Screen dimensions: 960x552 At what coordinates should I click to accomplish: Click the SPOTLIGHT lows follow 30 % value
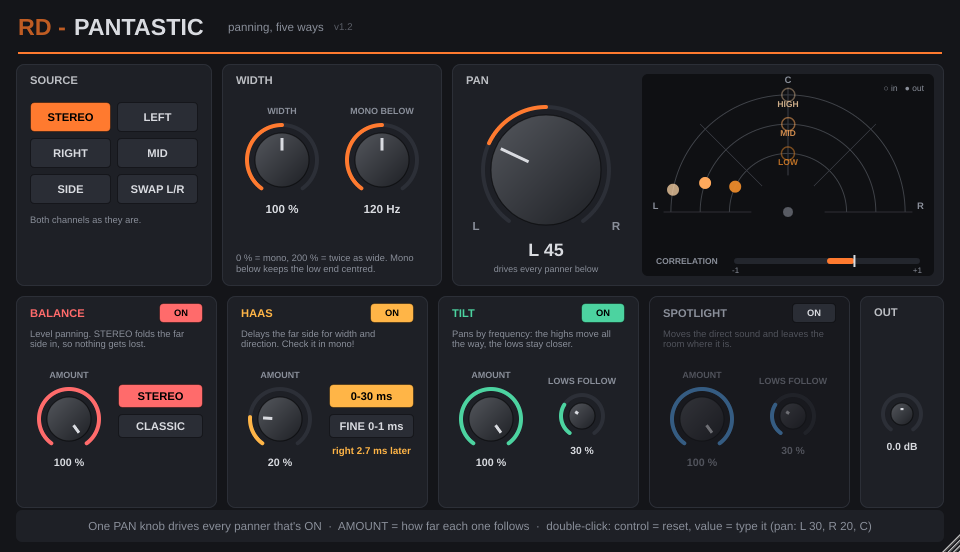point(792,450)
